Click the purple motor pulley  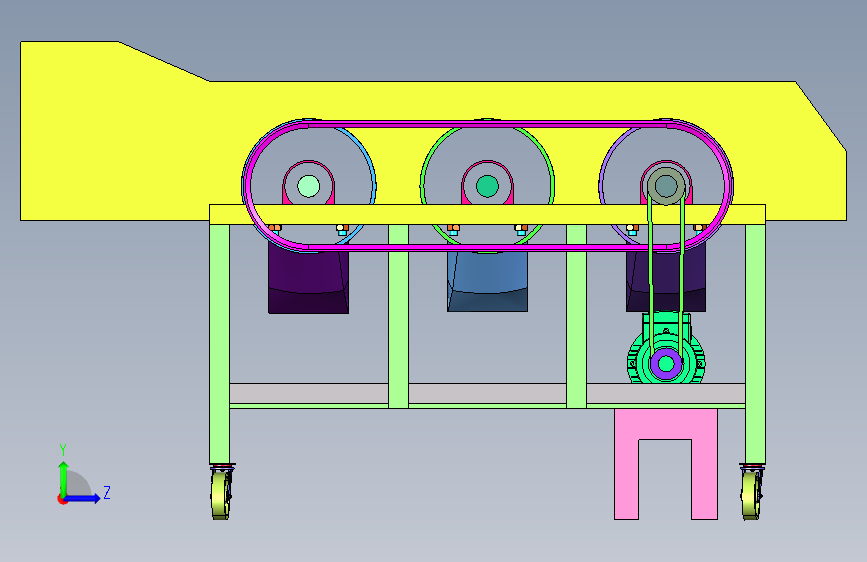tap(666, 363)
